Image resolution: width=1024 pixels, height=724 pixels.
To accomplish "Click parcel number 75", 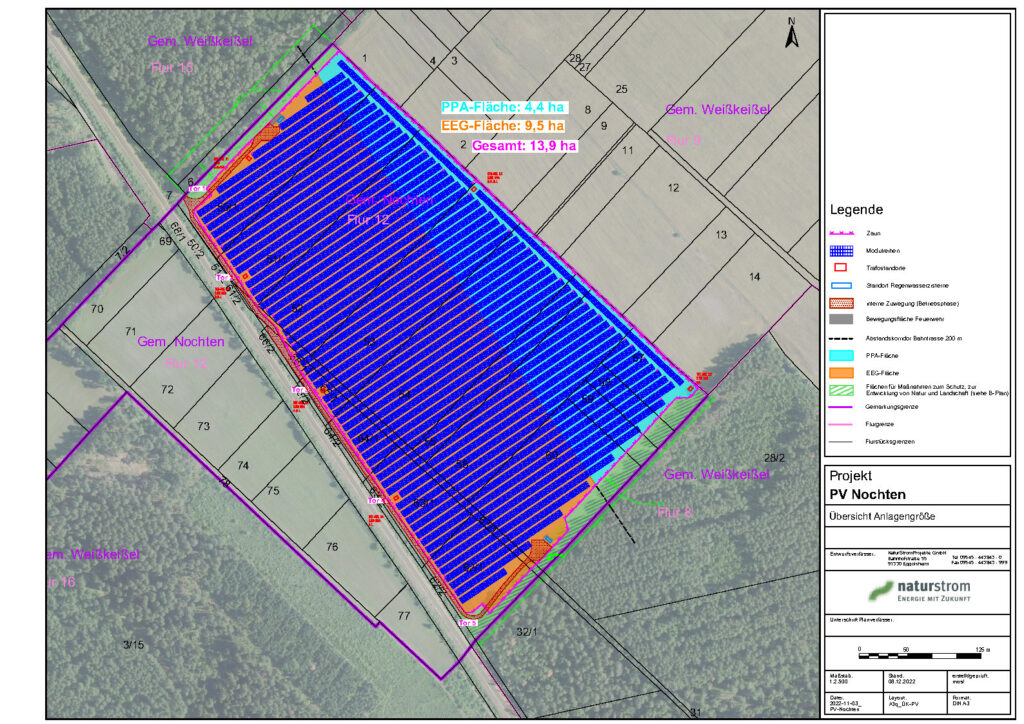I will coord(273,490).
